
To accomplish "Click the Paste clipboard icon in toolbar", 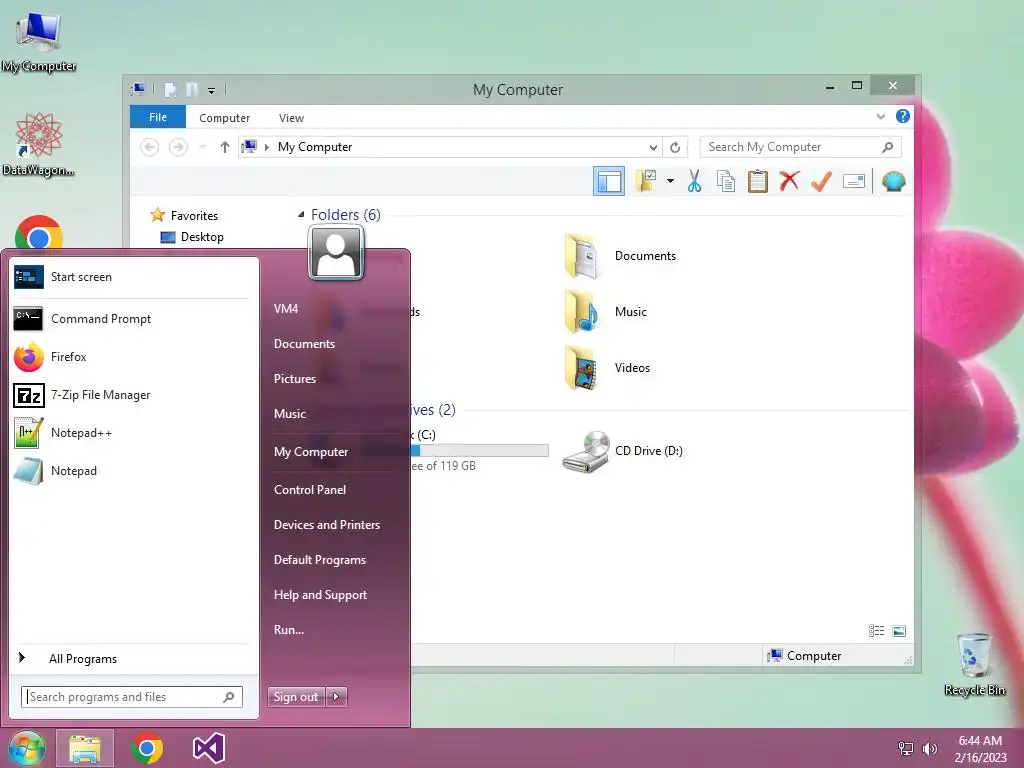I will [758, 182].
